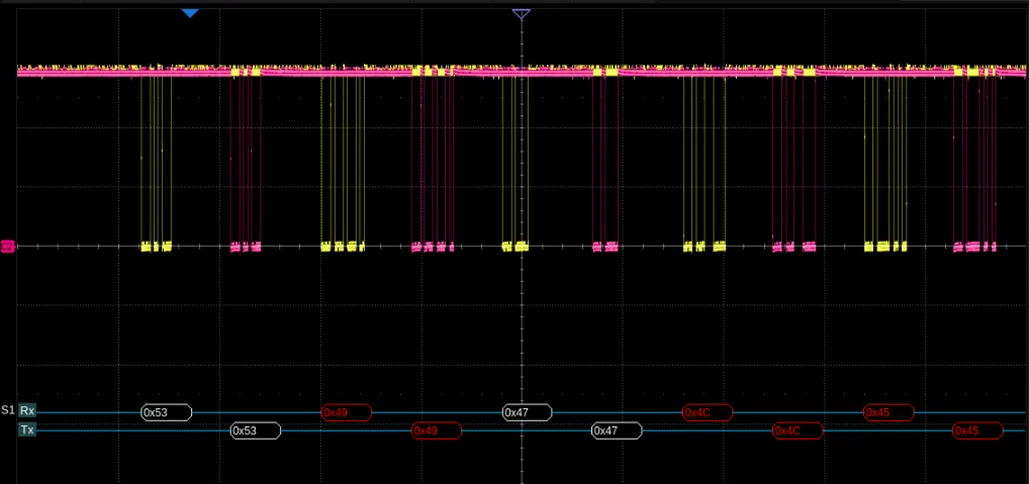Select the 0x45 packet on Rx row
1029x484 pixels.
[x=889, y=412]
